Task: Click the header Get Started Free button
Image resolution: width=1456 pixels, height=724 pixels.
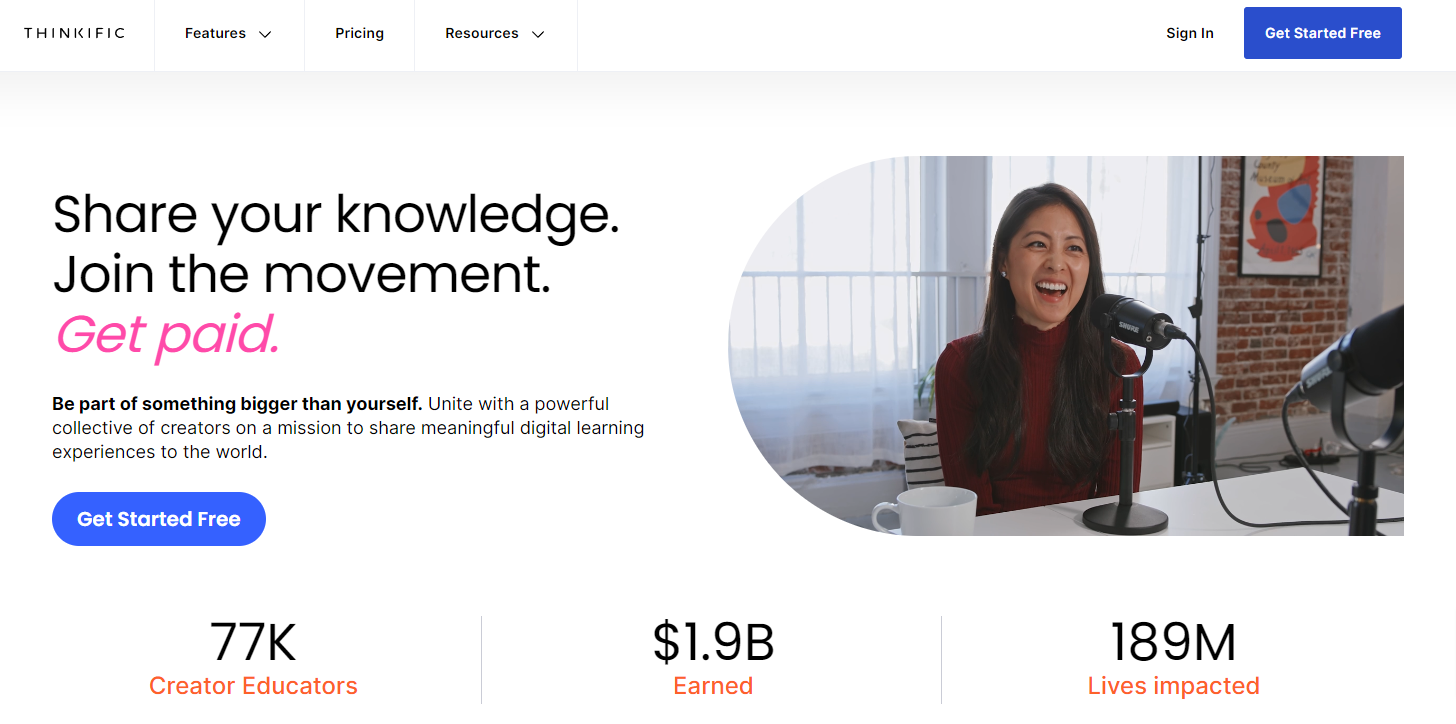Action: tap(1323, 33)
